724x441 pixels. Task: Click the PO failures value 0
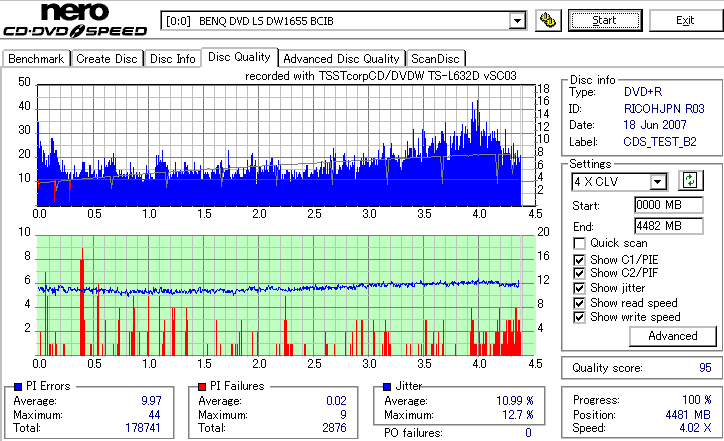pyautogui.click(x=528, y=433)
